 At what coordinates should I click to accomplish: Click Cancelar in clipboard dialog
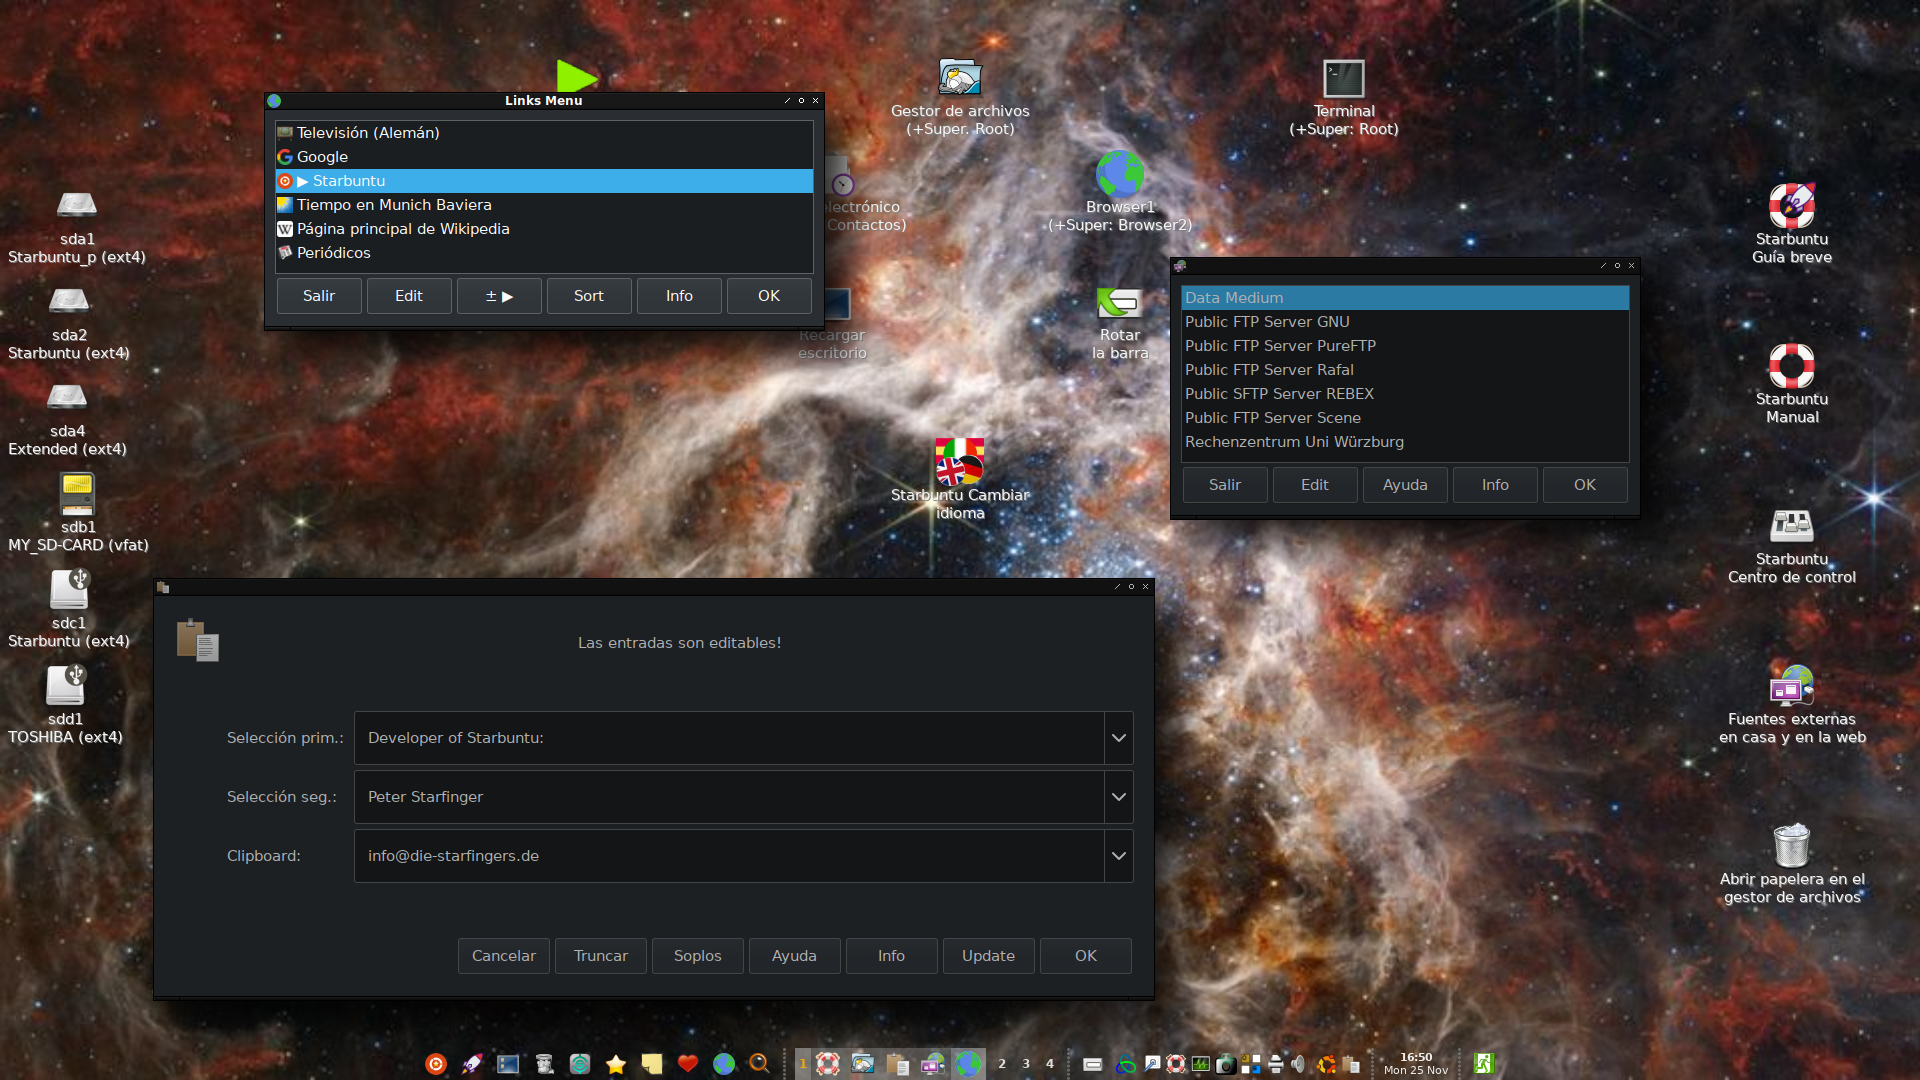[504, 956]
